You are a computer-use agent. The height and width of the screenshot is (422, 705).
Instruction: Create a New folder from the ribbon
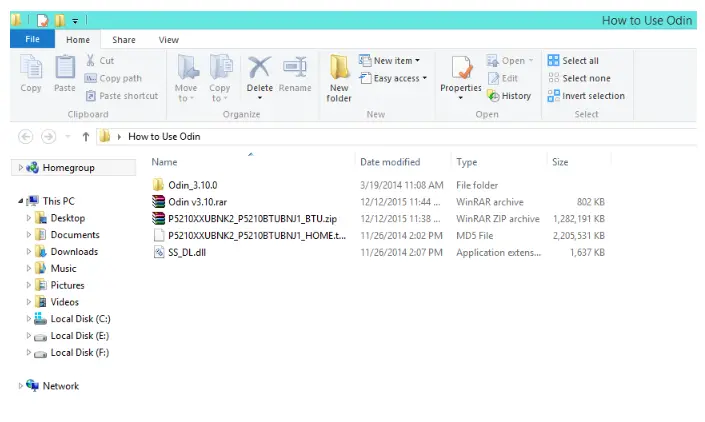(x=339, y=78)
